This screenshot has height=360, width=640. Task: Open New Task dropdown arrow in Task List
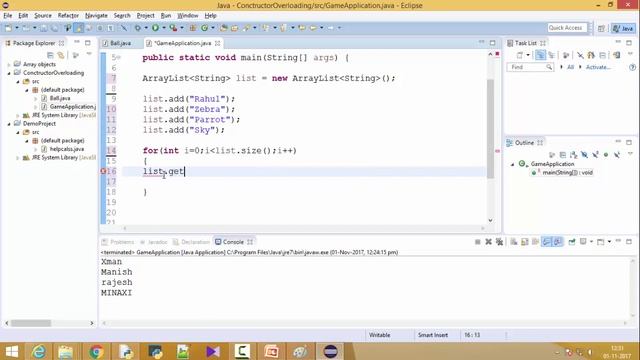pyautogui.click(x=528, y=55)
